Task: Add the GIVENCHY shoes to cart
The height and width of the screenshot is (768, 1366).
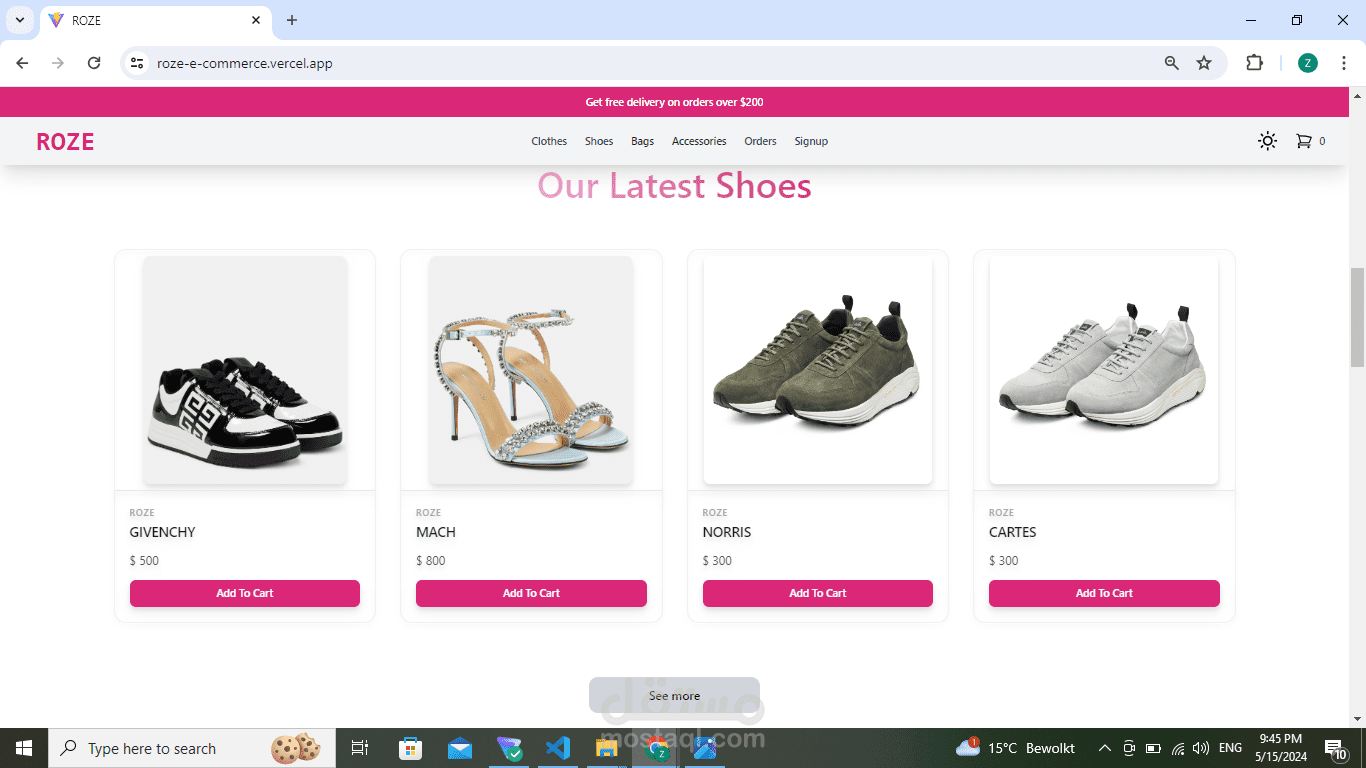Action: click(245, 593)
